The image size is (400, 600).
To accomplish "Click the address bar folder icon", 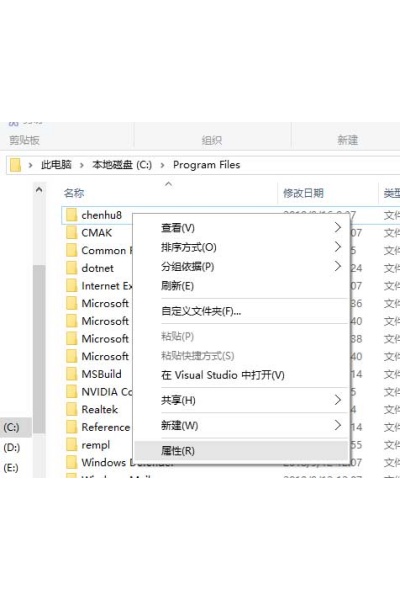I will pos(15,165).
